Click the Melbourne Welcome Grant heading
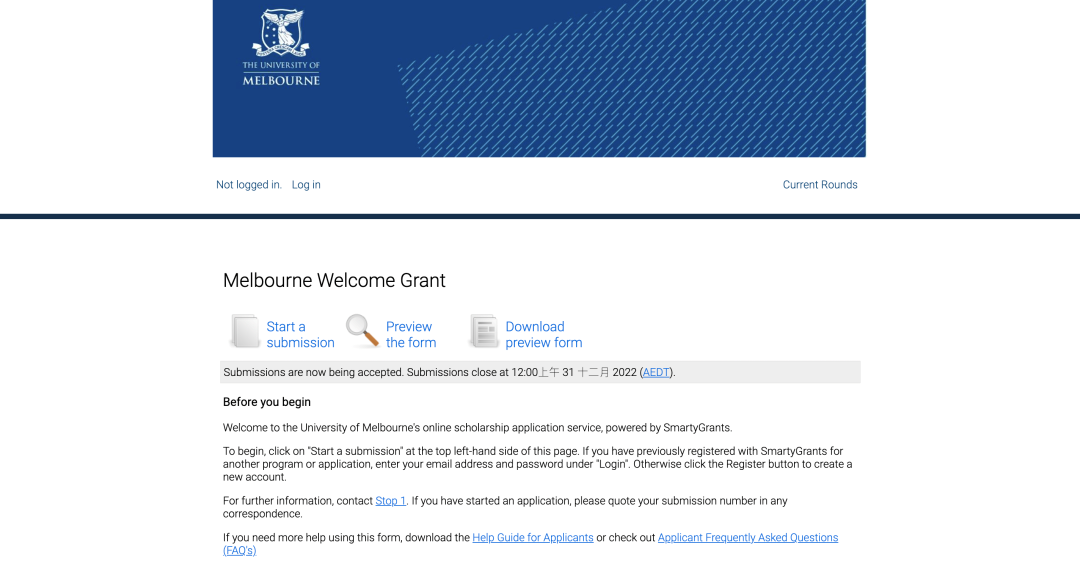The height and width of the screenshot is (564, 1080). tap(334, 280)
